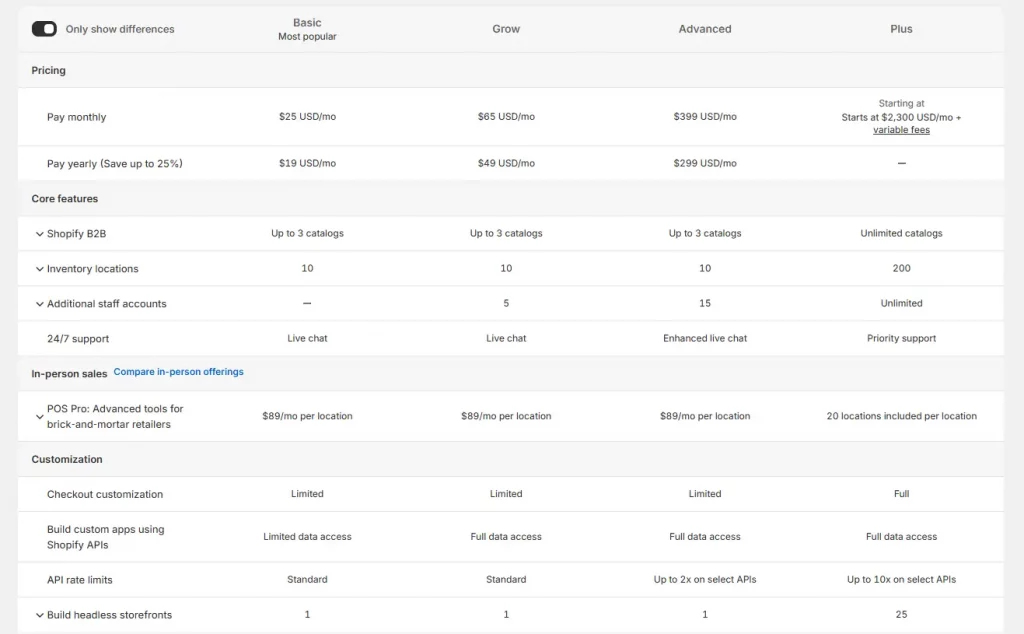Click the $49 USD/mo yearly price
Viewport: 1024px width, 634px height.
pyautogui.click(x=506, y=163)
